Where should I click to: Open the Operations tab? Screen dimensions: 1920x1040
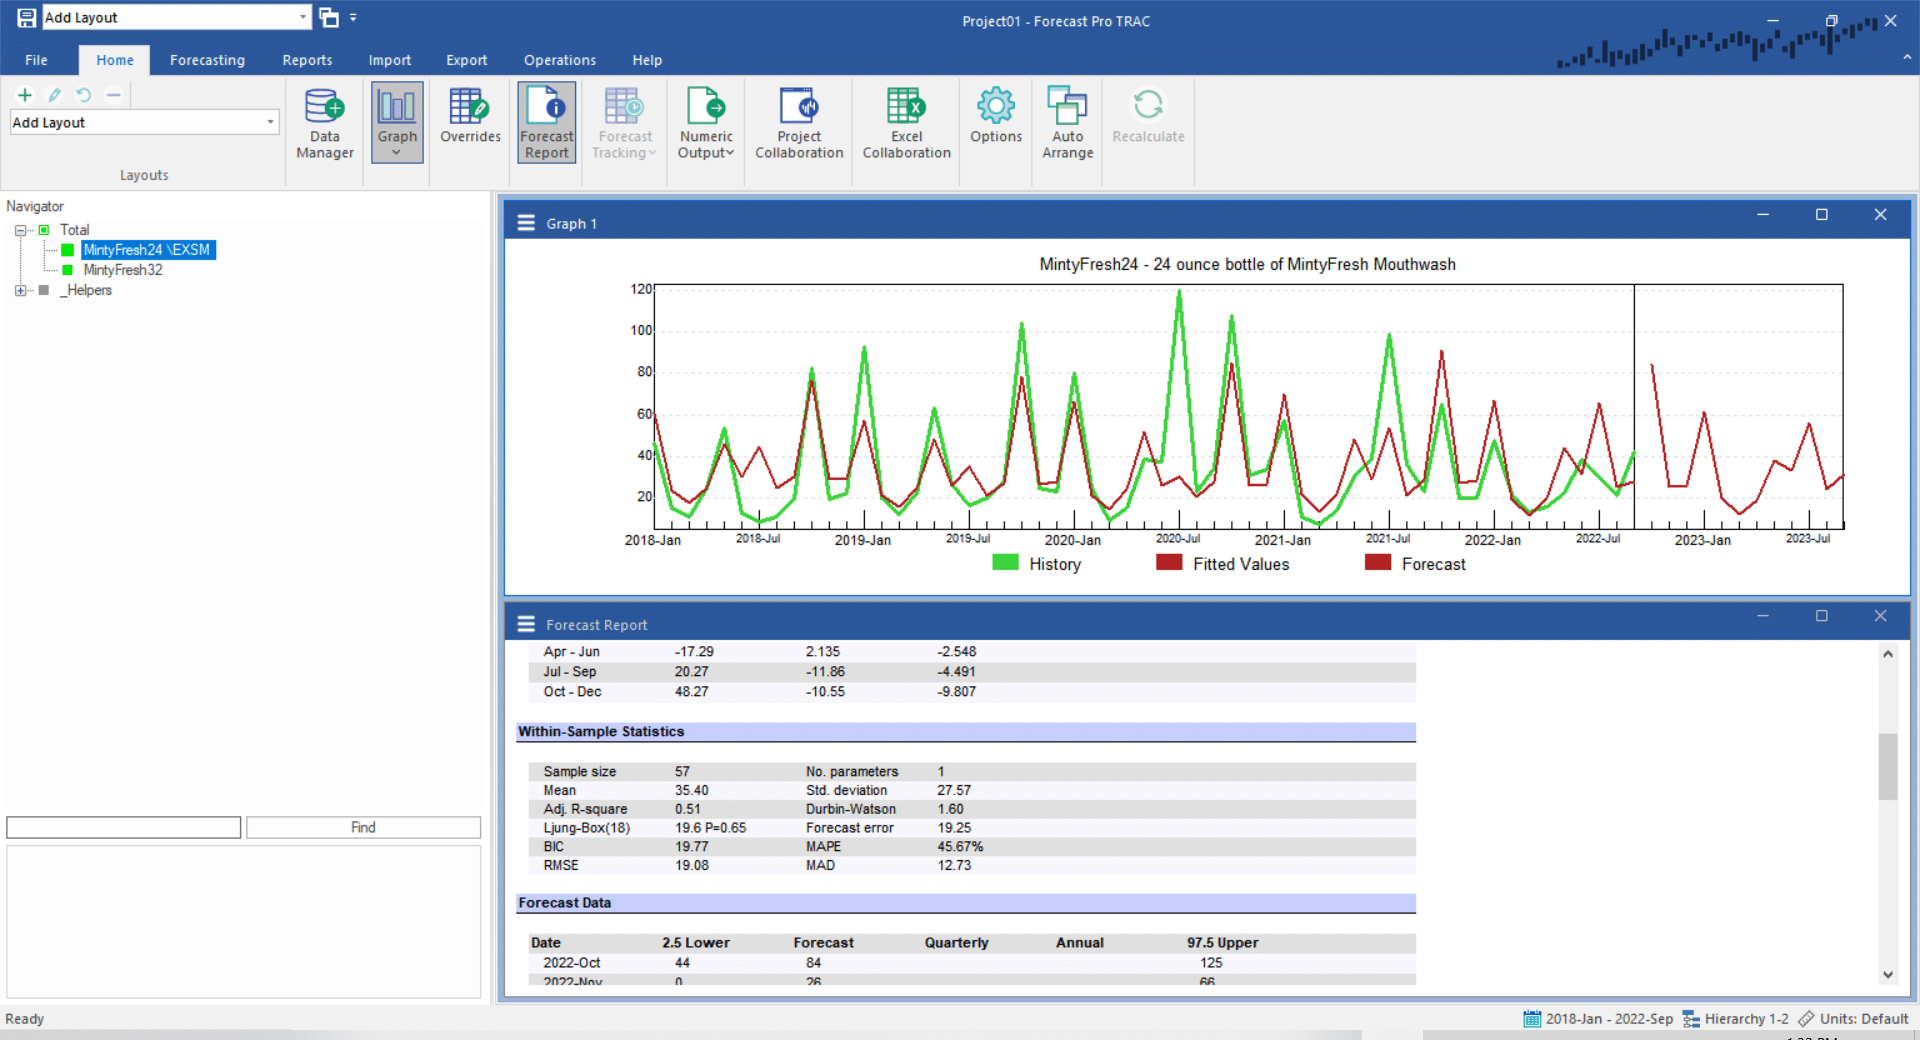(559, 60)
